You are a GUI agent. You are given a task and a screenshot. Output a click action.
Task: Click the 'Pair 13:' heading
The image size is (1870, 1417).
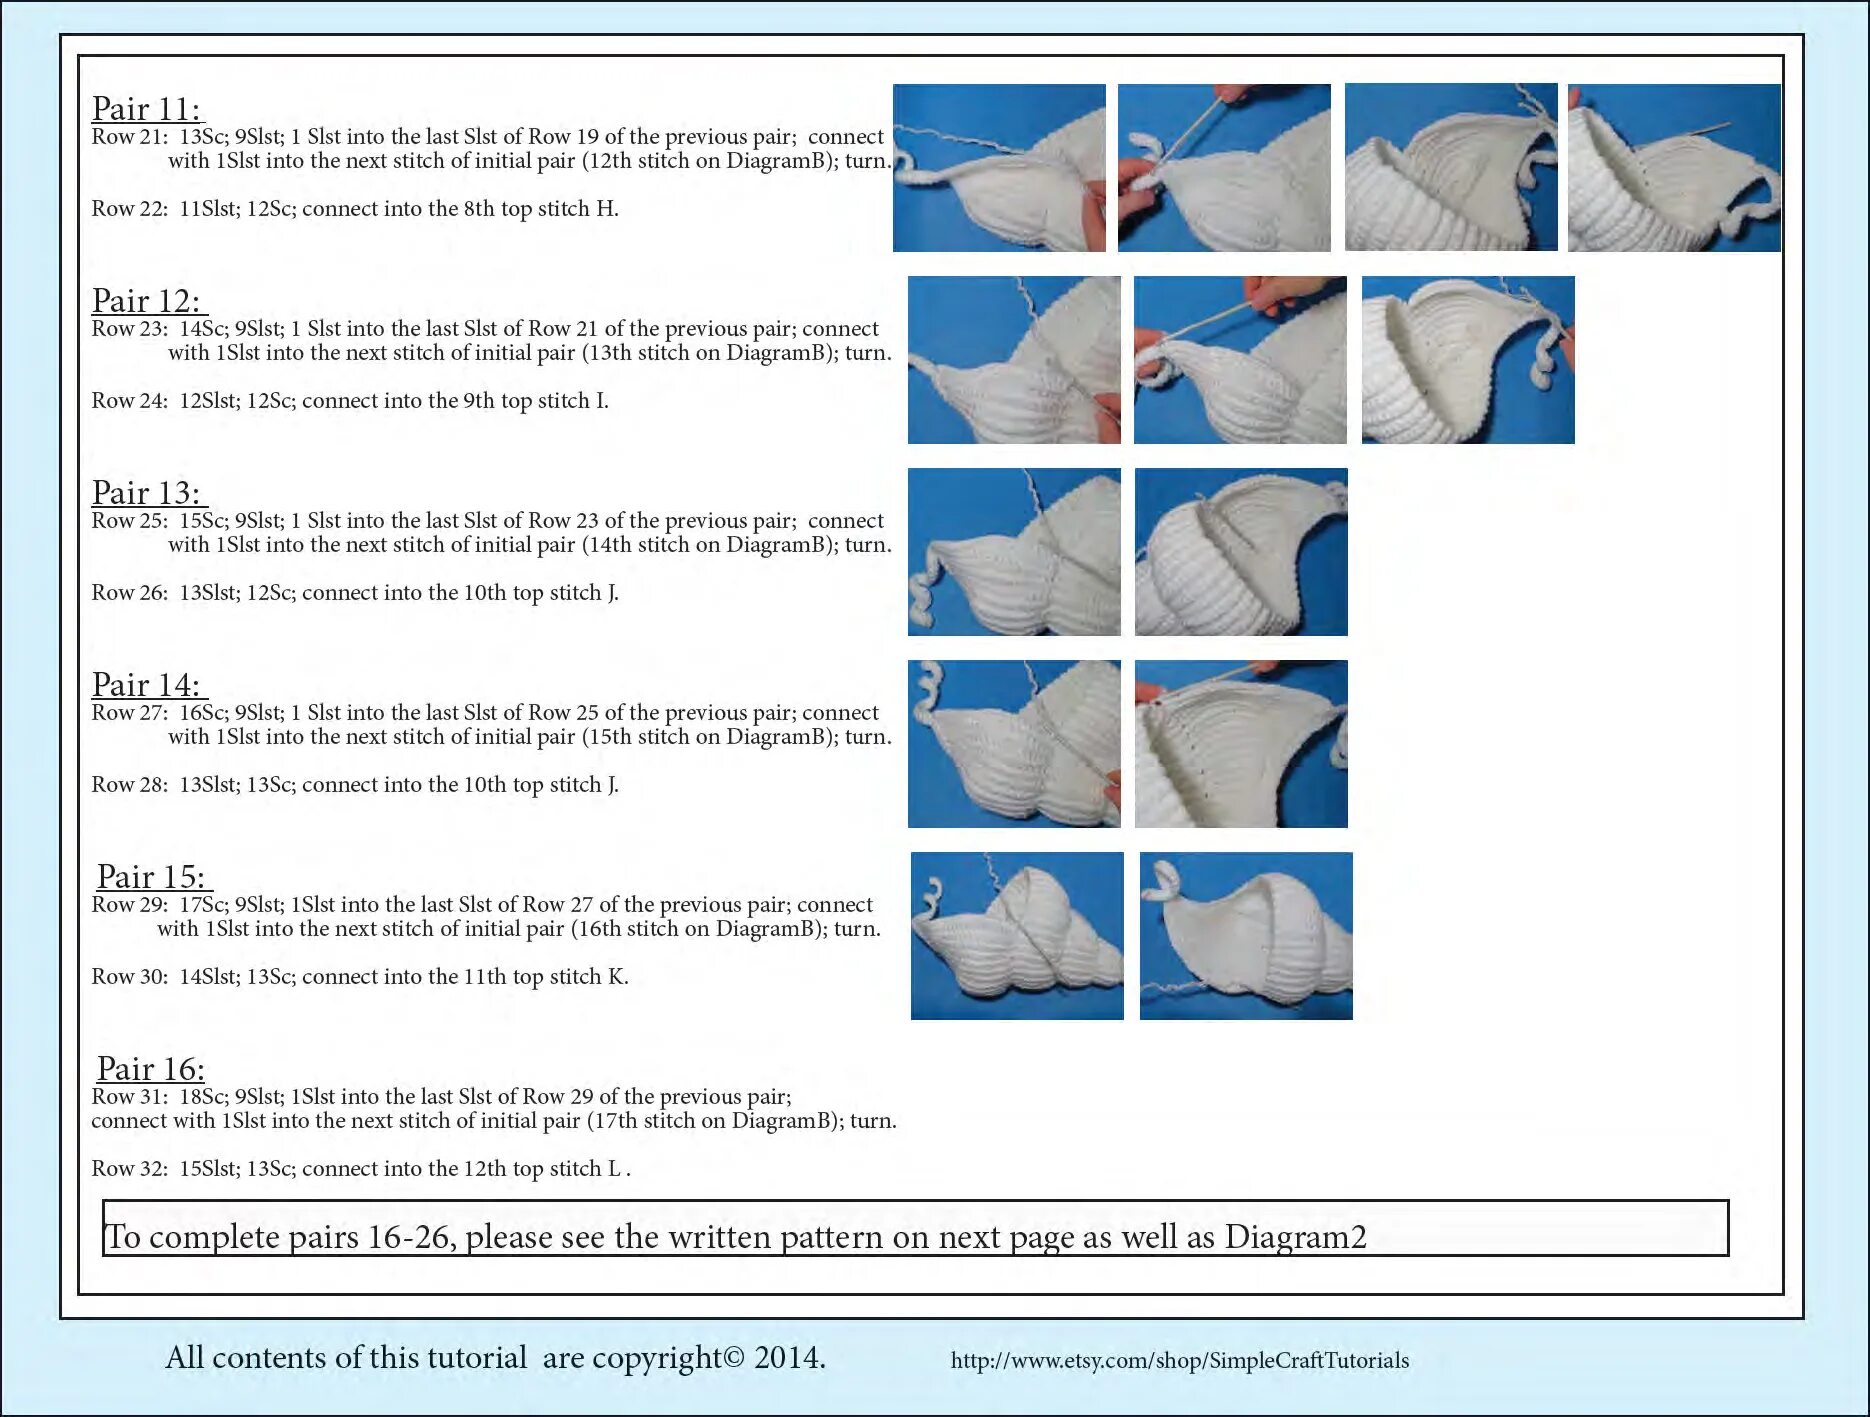click(x=148, y=492)
